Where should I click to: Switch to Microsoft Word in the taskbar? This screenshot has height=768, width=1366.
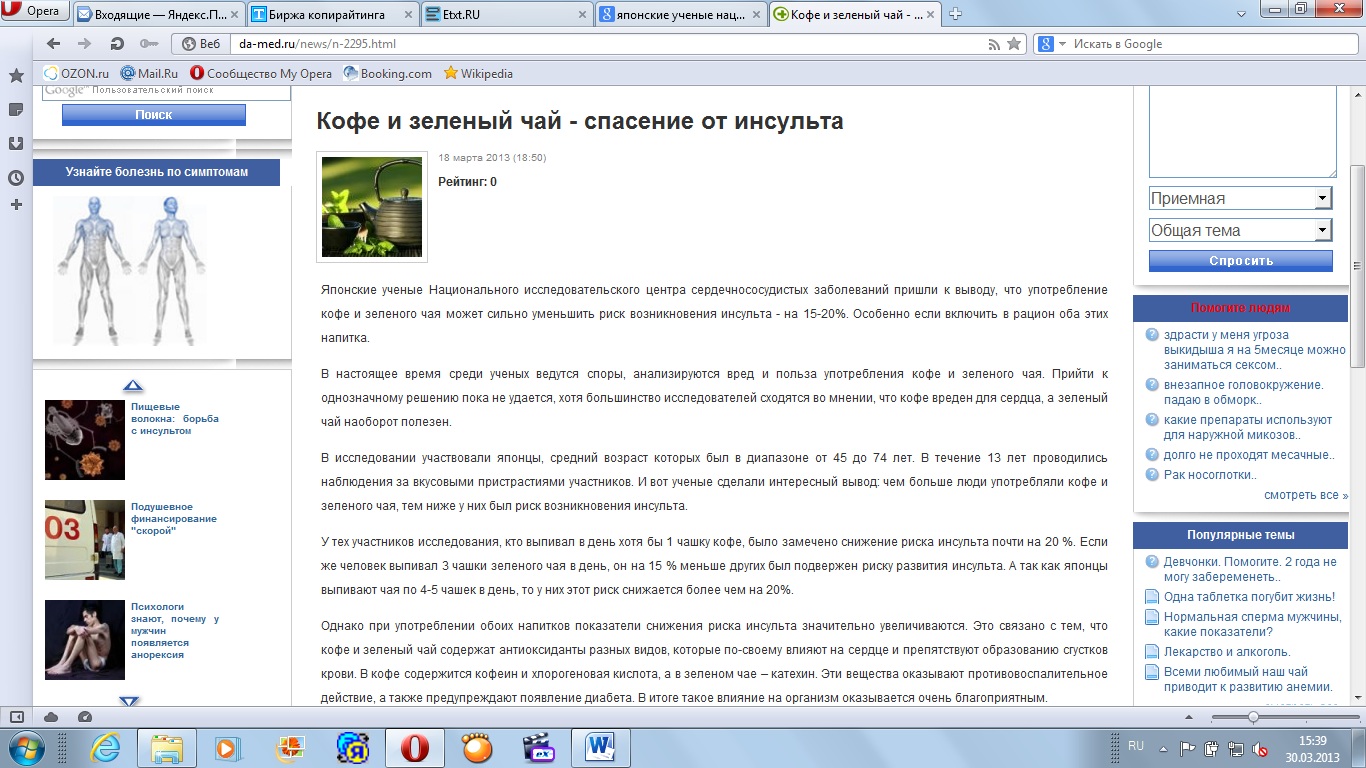click(x=600, y=747)
